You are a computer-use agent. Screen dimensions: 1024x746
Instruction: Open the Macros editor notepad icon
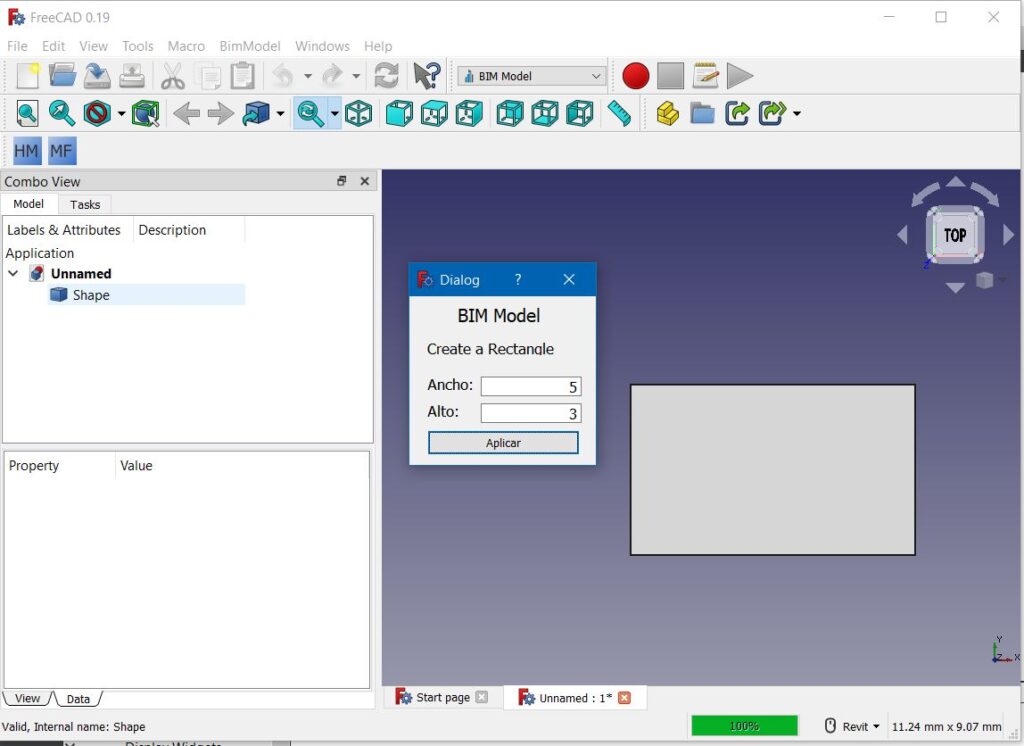pos(705,76)
